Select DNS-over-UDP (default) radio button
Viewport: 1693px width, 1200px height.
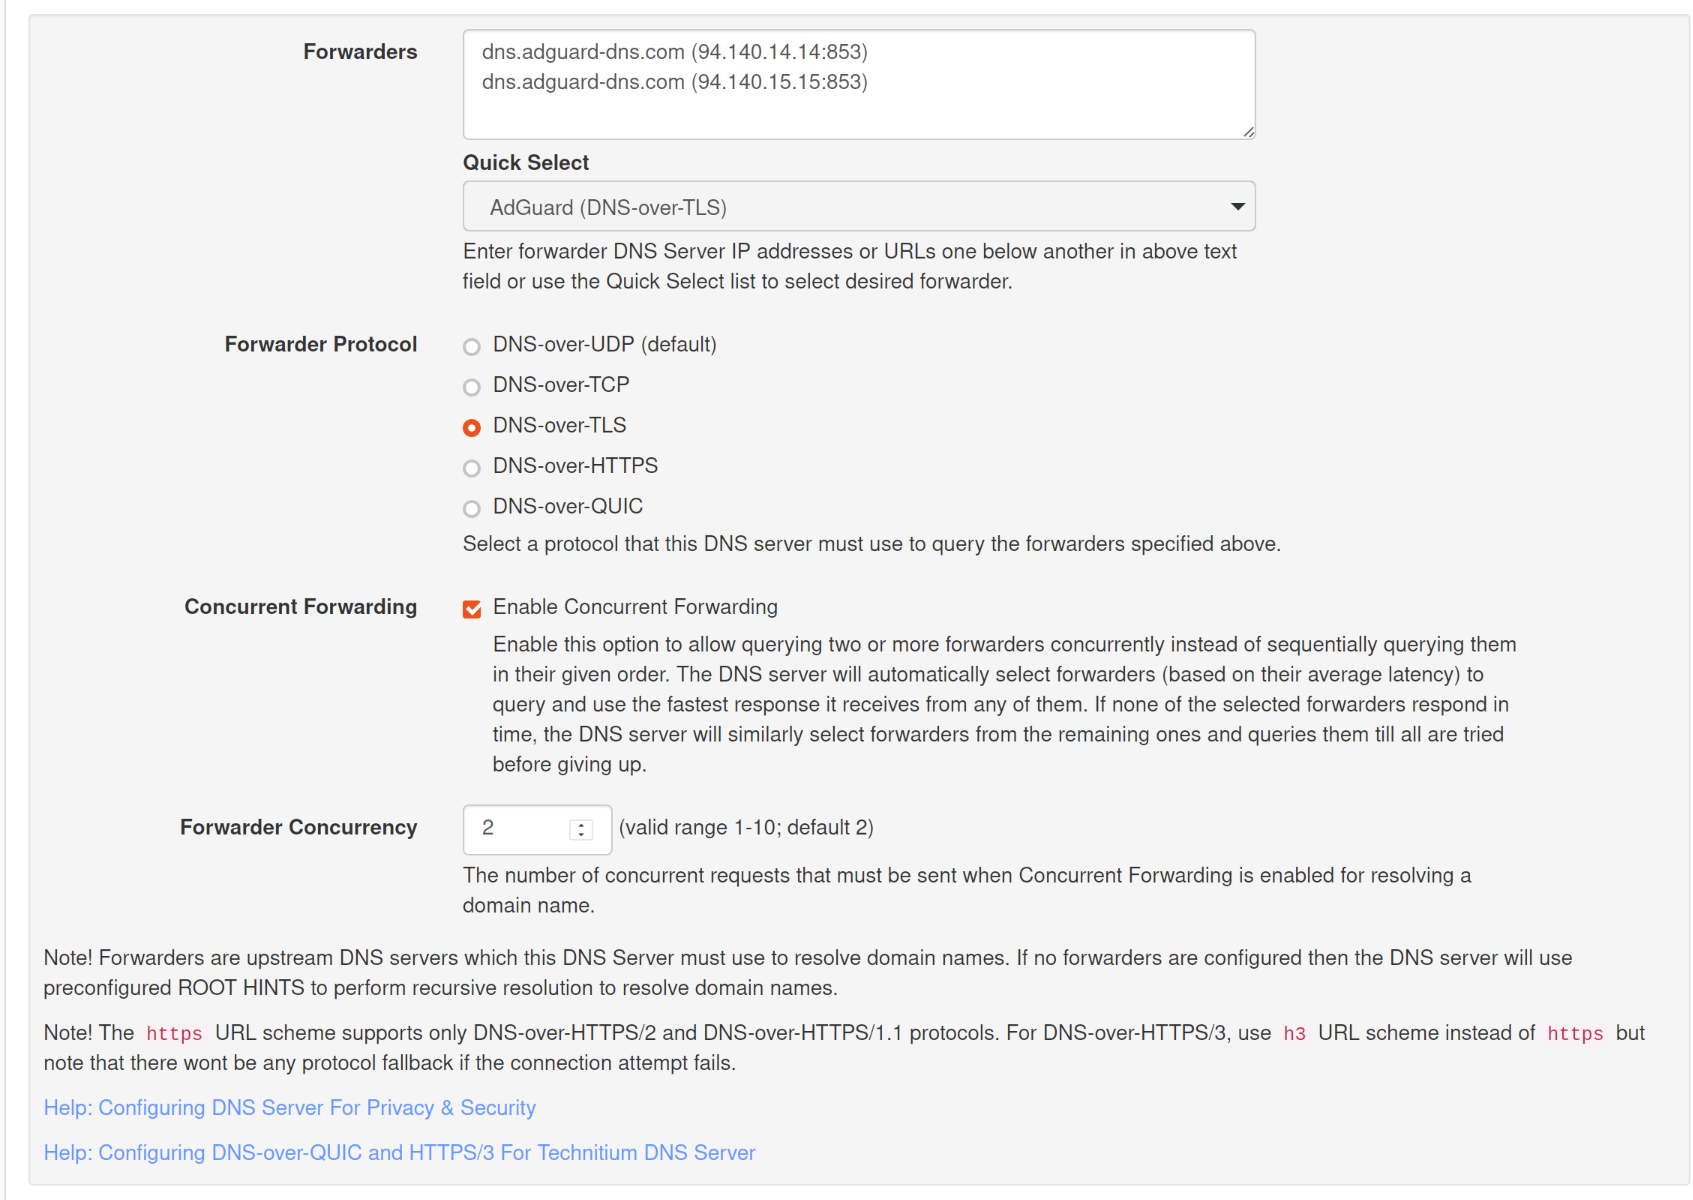pyautogui.click(x=472, y=347)
